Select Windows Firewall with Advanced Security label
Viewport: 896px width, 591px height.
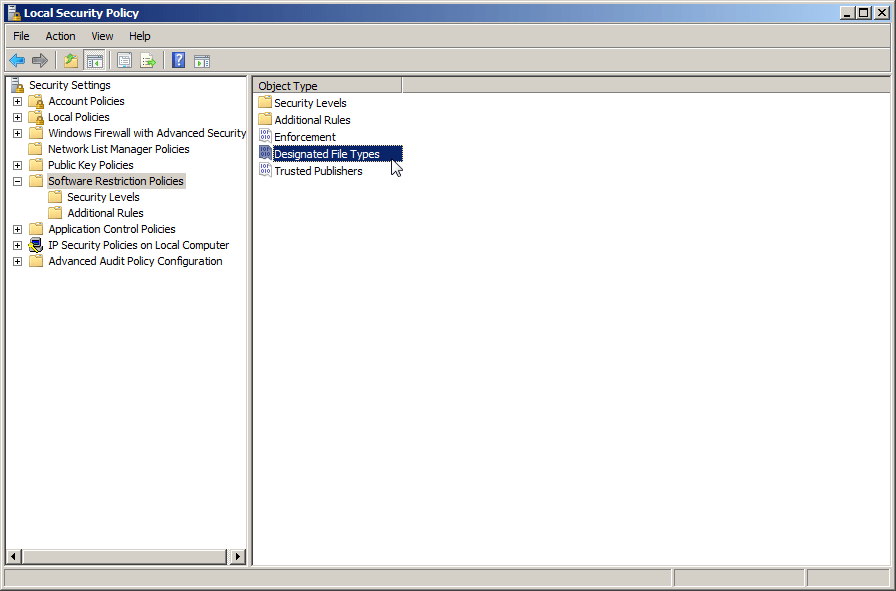point(147,133)
